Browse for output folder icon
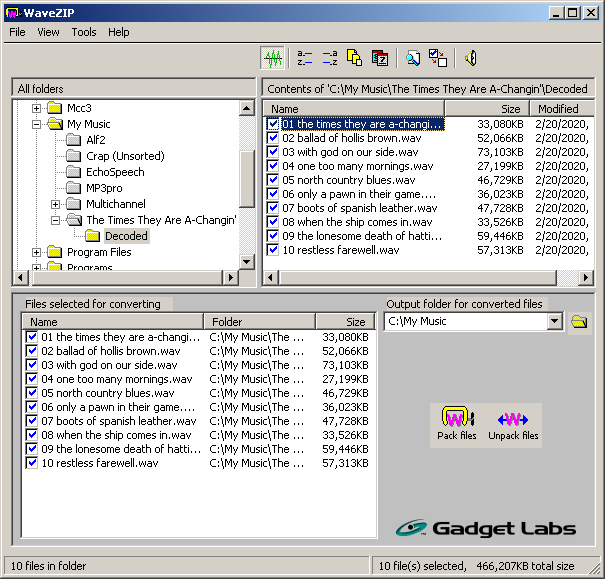This screenshot has width=605, height=579. [x=580, y=321]
